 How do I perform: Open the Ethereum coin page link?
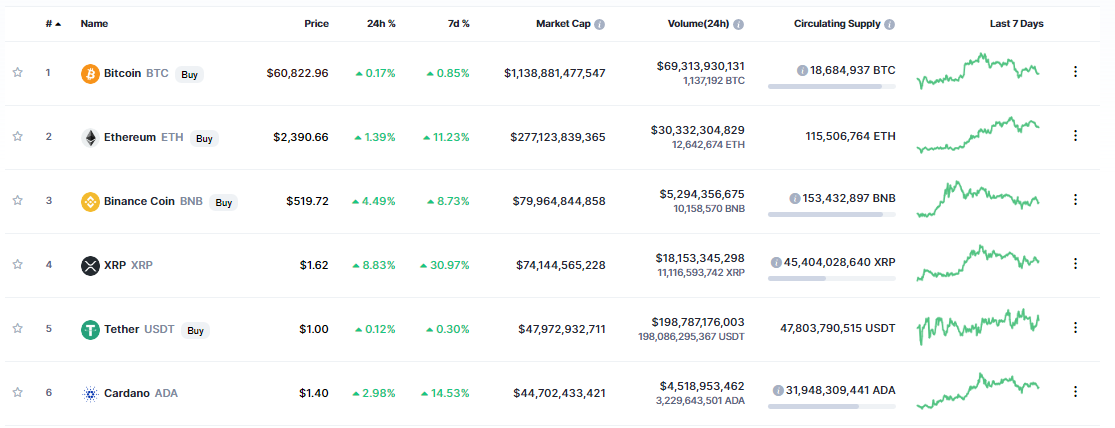pos(129,137)
